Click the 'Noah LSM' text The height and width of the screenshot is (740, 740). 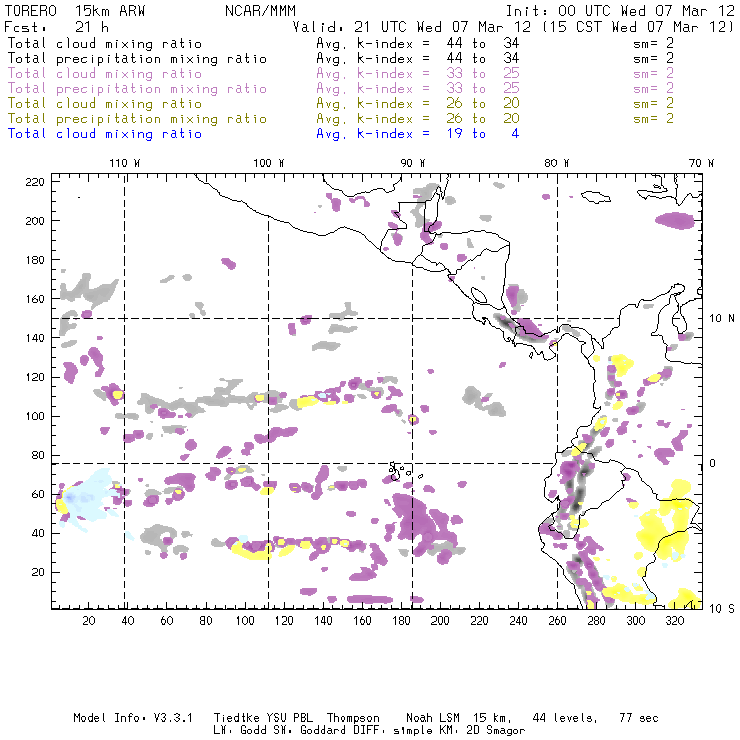tap(433, 718)
